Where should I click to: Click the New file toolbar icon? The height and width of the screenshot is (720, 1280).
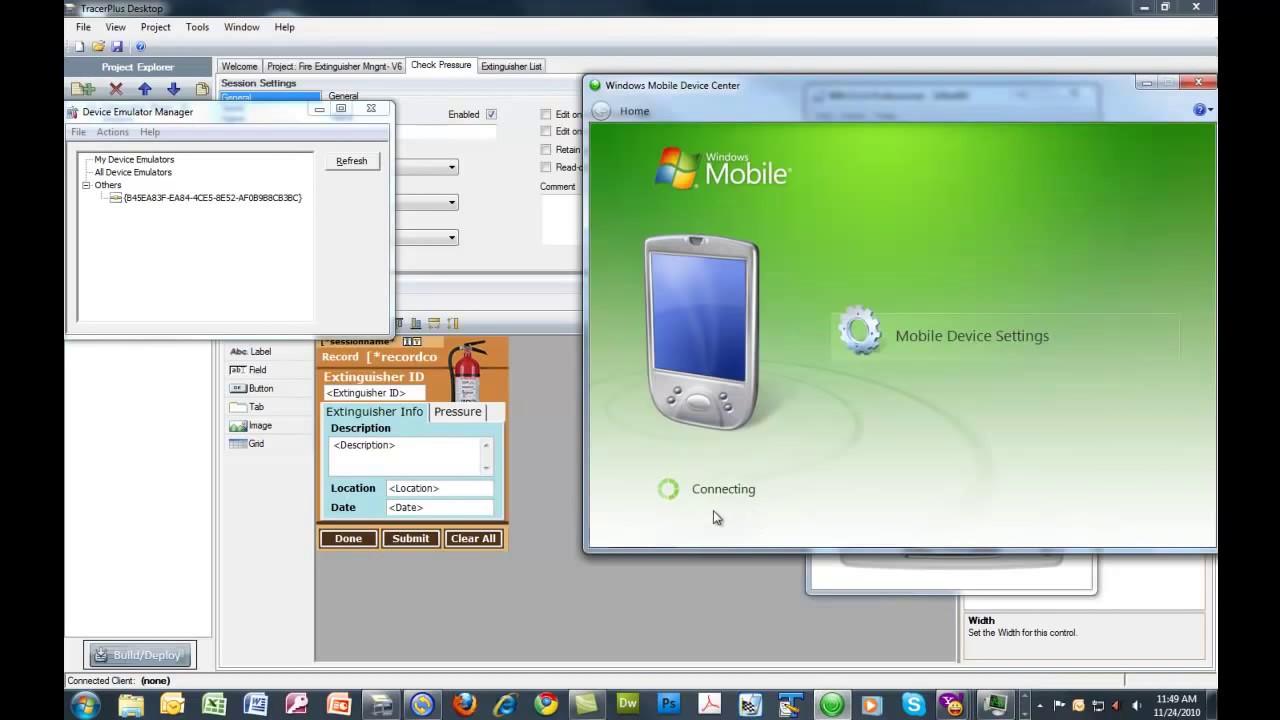point(80,46)
